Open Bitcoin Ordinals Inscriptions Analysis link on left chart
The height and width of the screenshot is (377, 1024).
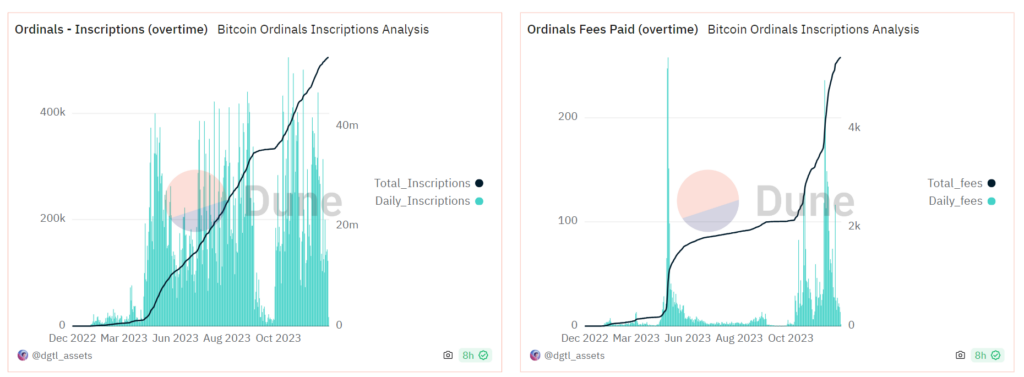click(x=323, y=29)
